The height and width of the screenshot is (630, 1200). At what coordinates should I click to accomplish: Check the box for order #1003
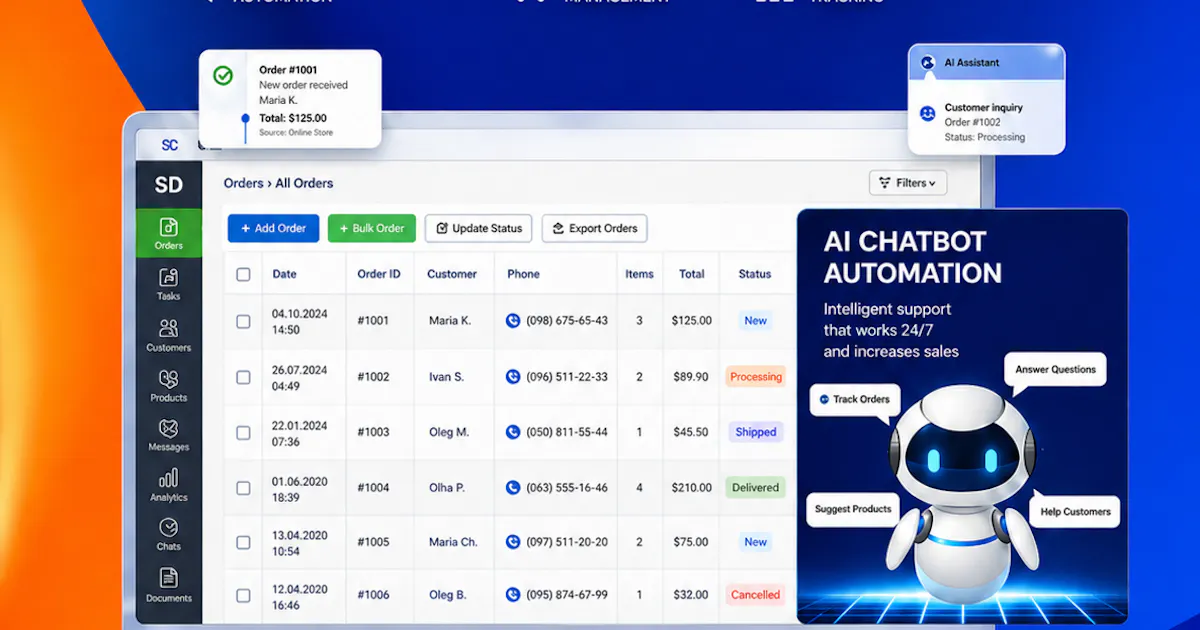(243, 433)
